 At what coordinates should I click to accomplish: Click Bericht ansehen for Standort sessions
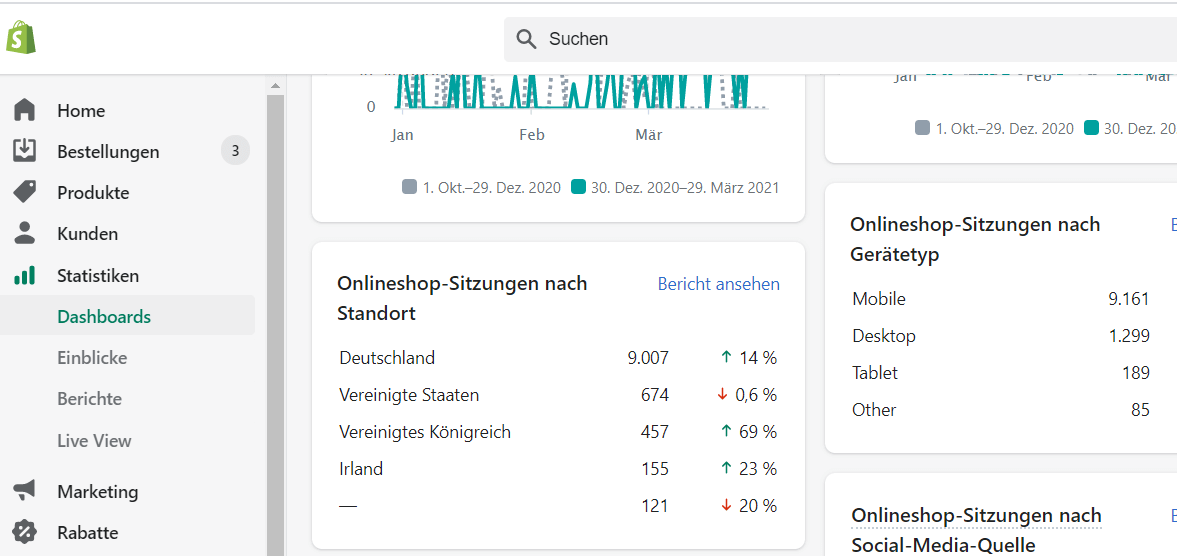pyautogui.click(x=718, y=284)
